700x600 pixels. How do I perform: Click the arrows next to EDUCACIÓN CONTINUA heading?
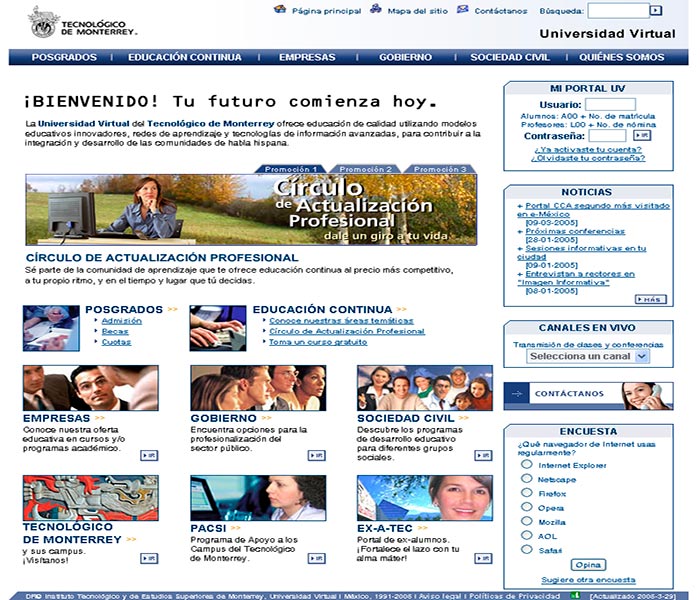(401, 309)
